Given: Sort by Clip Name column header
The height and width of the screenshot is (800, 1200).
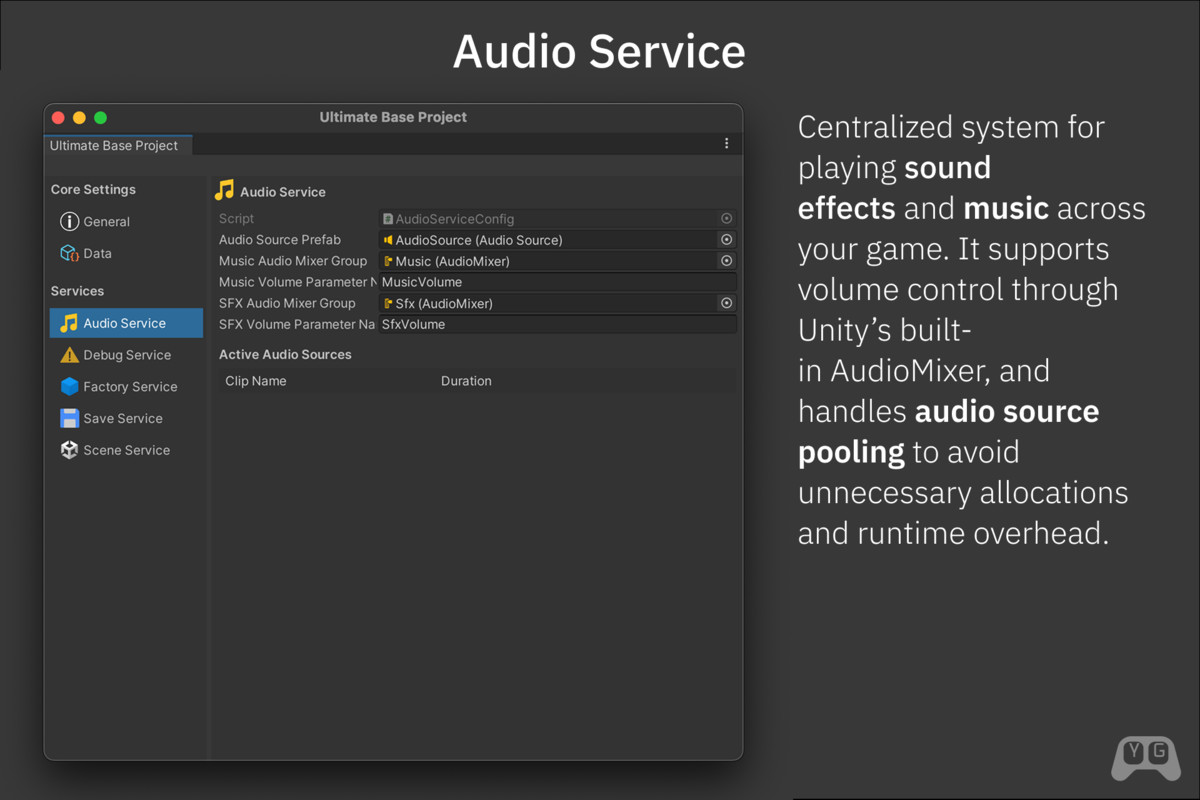Looking at the screenshot, I should pos(256,381).
